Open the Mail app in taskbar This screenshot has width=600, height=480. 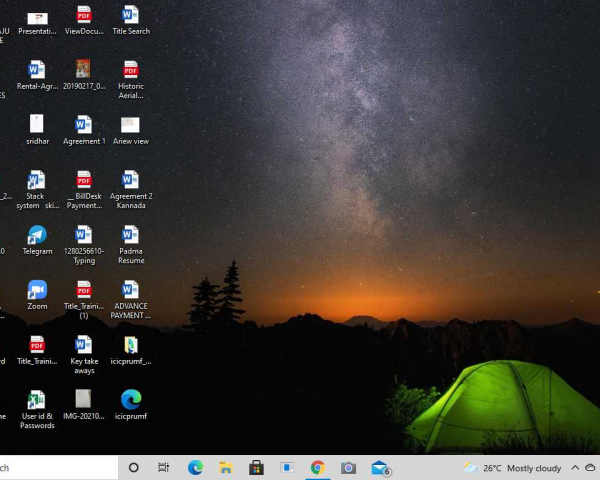coord(379,467)
